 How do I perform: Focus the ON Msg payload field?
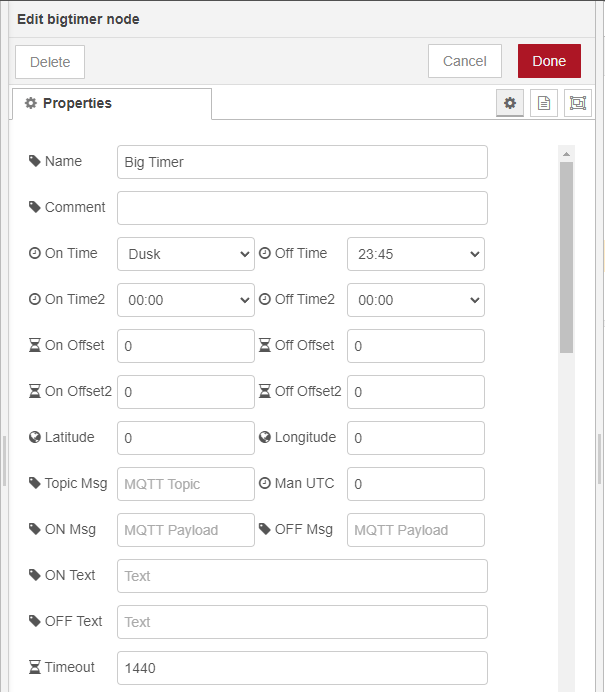pos(186,530)
